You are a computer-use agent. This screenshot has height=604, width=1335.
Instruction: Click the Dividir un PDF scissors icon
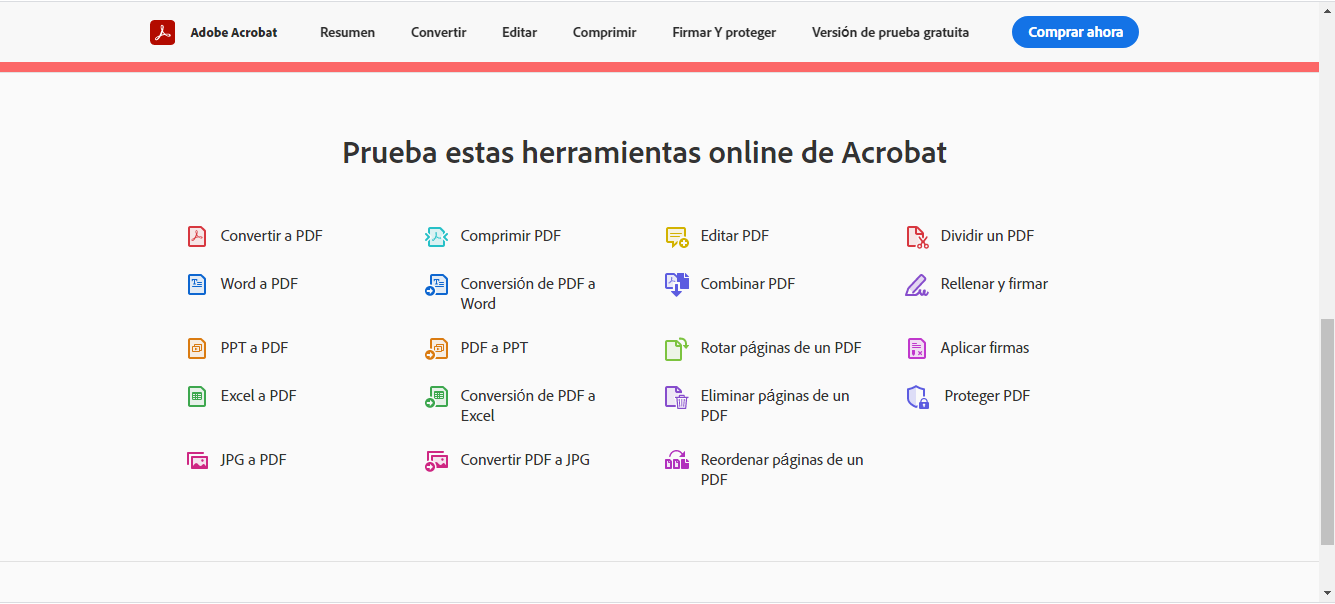[x=917, y=237]
